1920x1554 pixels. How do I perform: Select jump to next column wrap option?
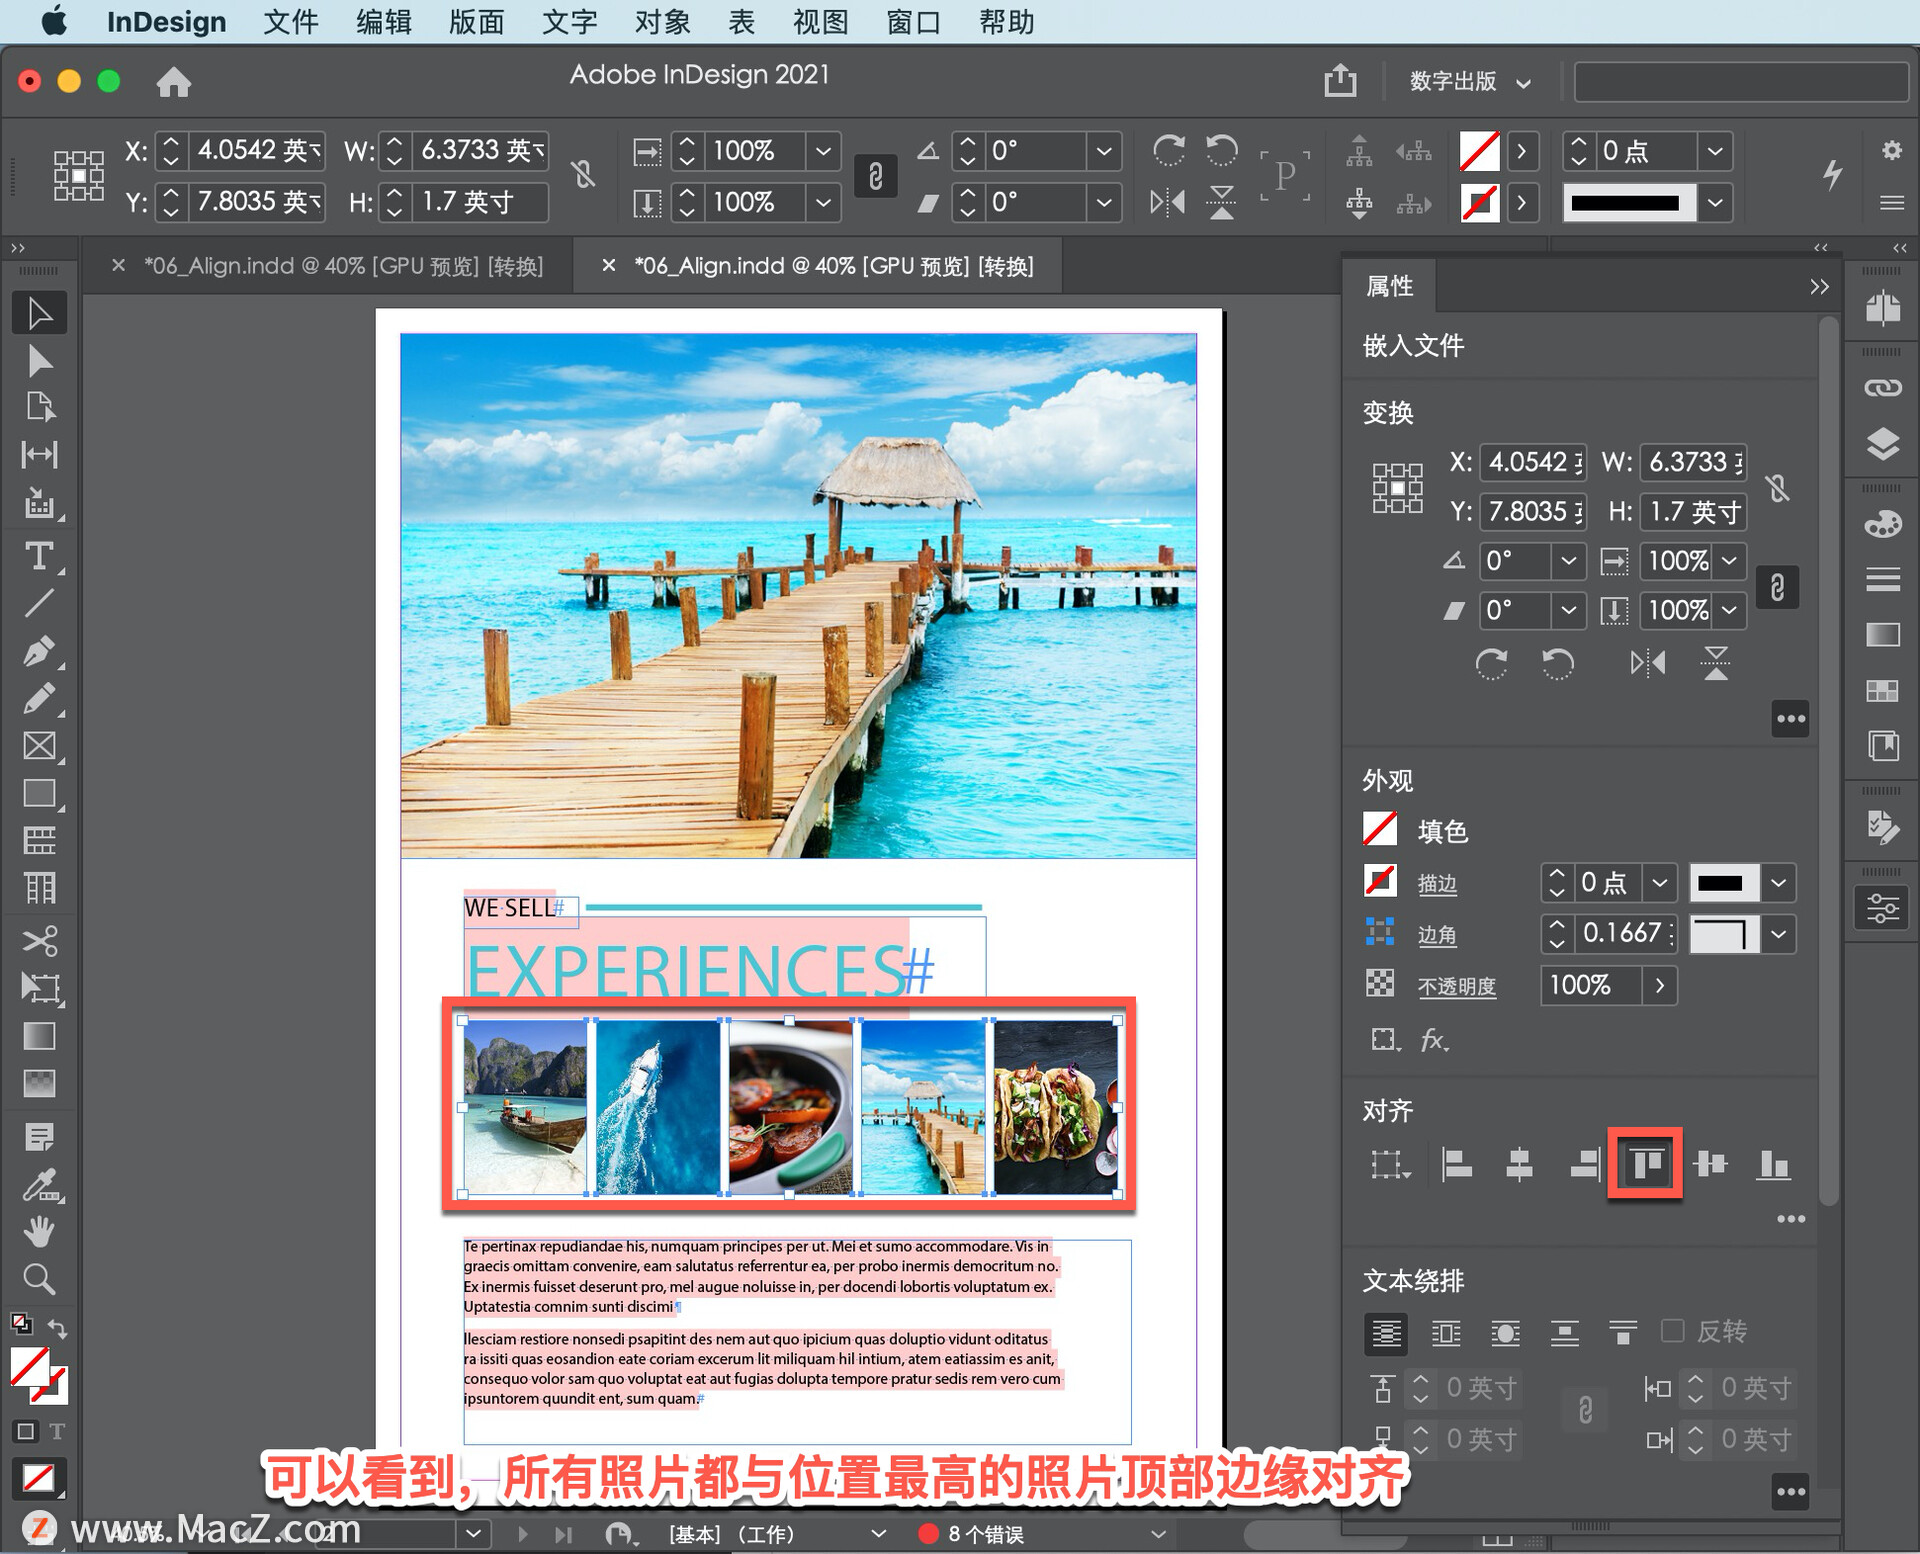pyautogui.click(x=1623, y=1332)
